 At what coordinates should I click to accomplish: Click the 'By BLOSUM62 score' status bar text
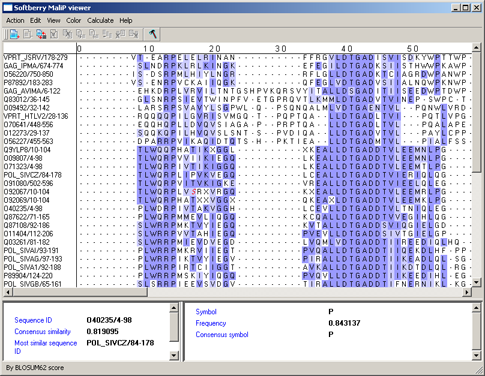35,368
